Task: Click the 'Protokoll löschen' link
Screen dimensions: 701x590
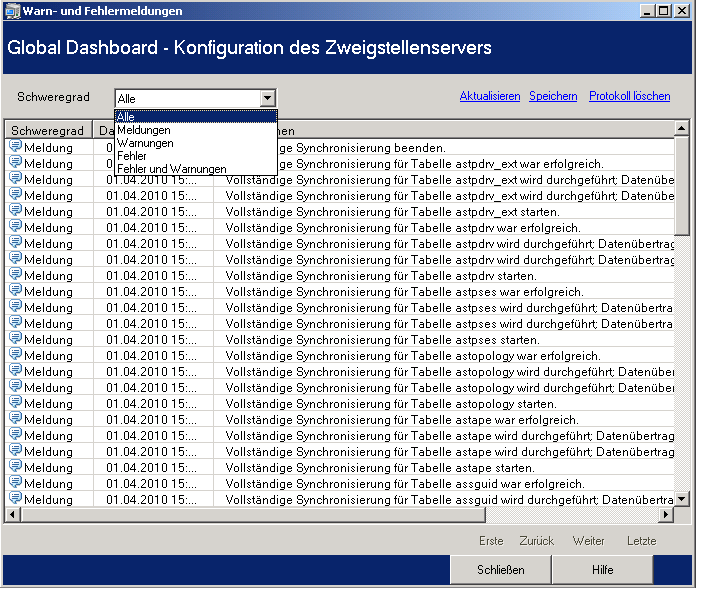Action: 629,96
